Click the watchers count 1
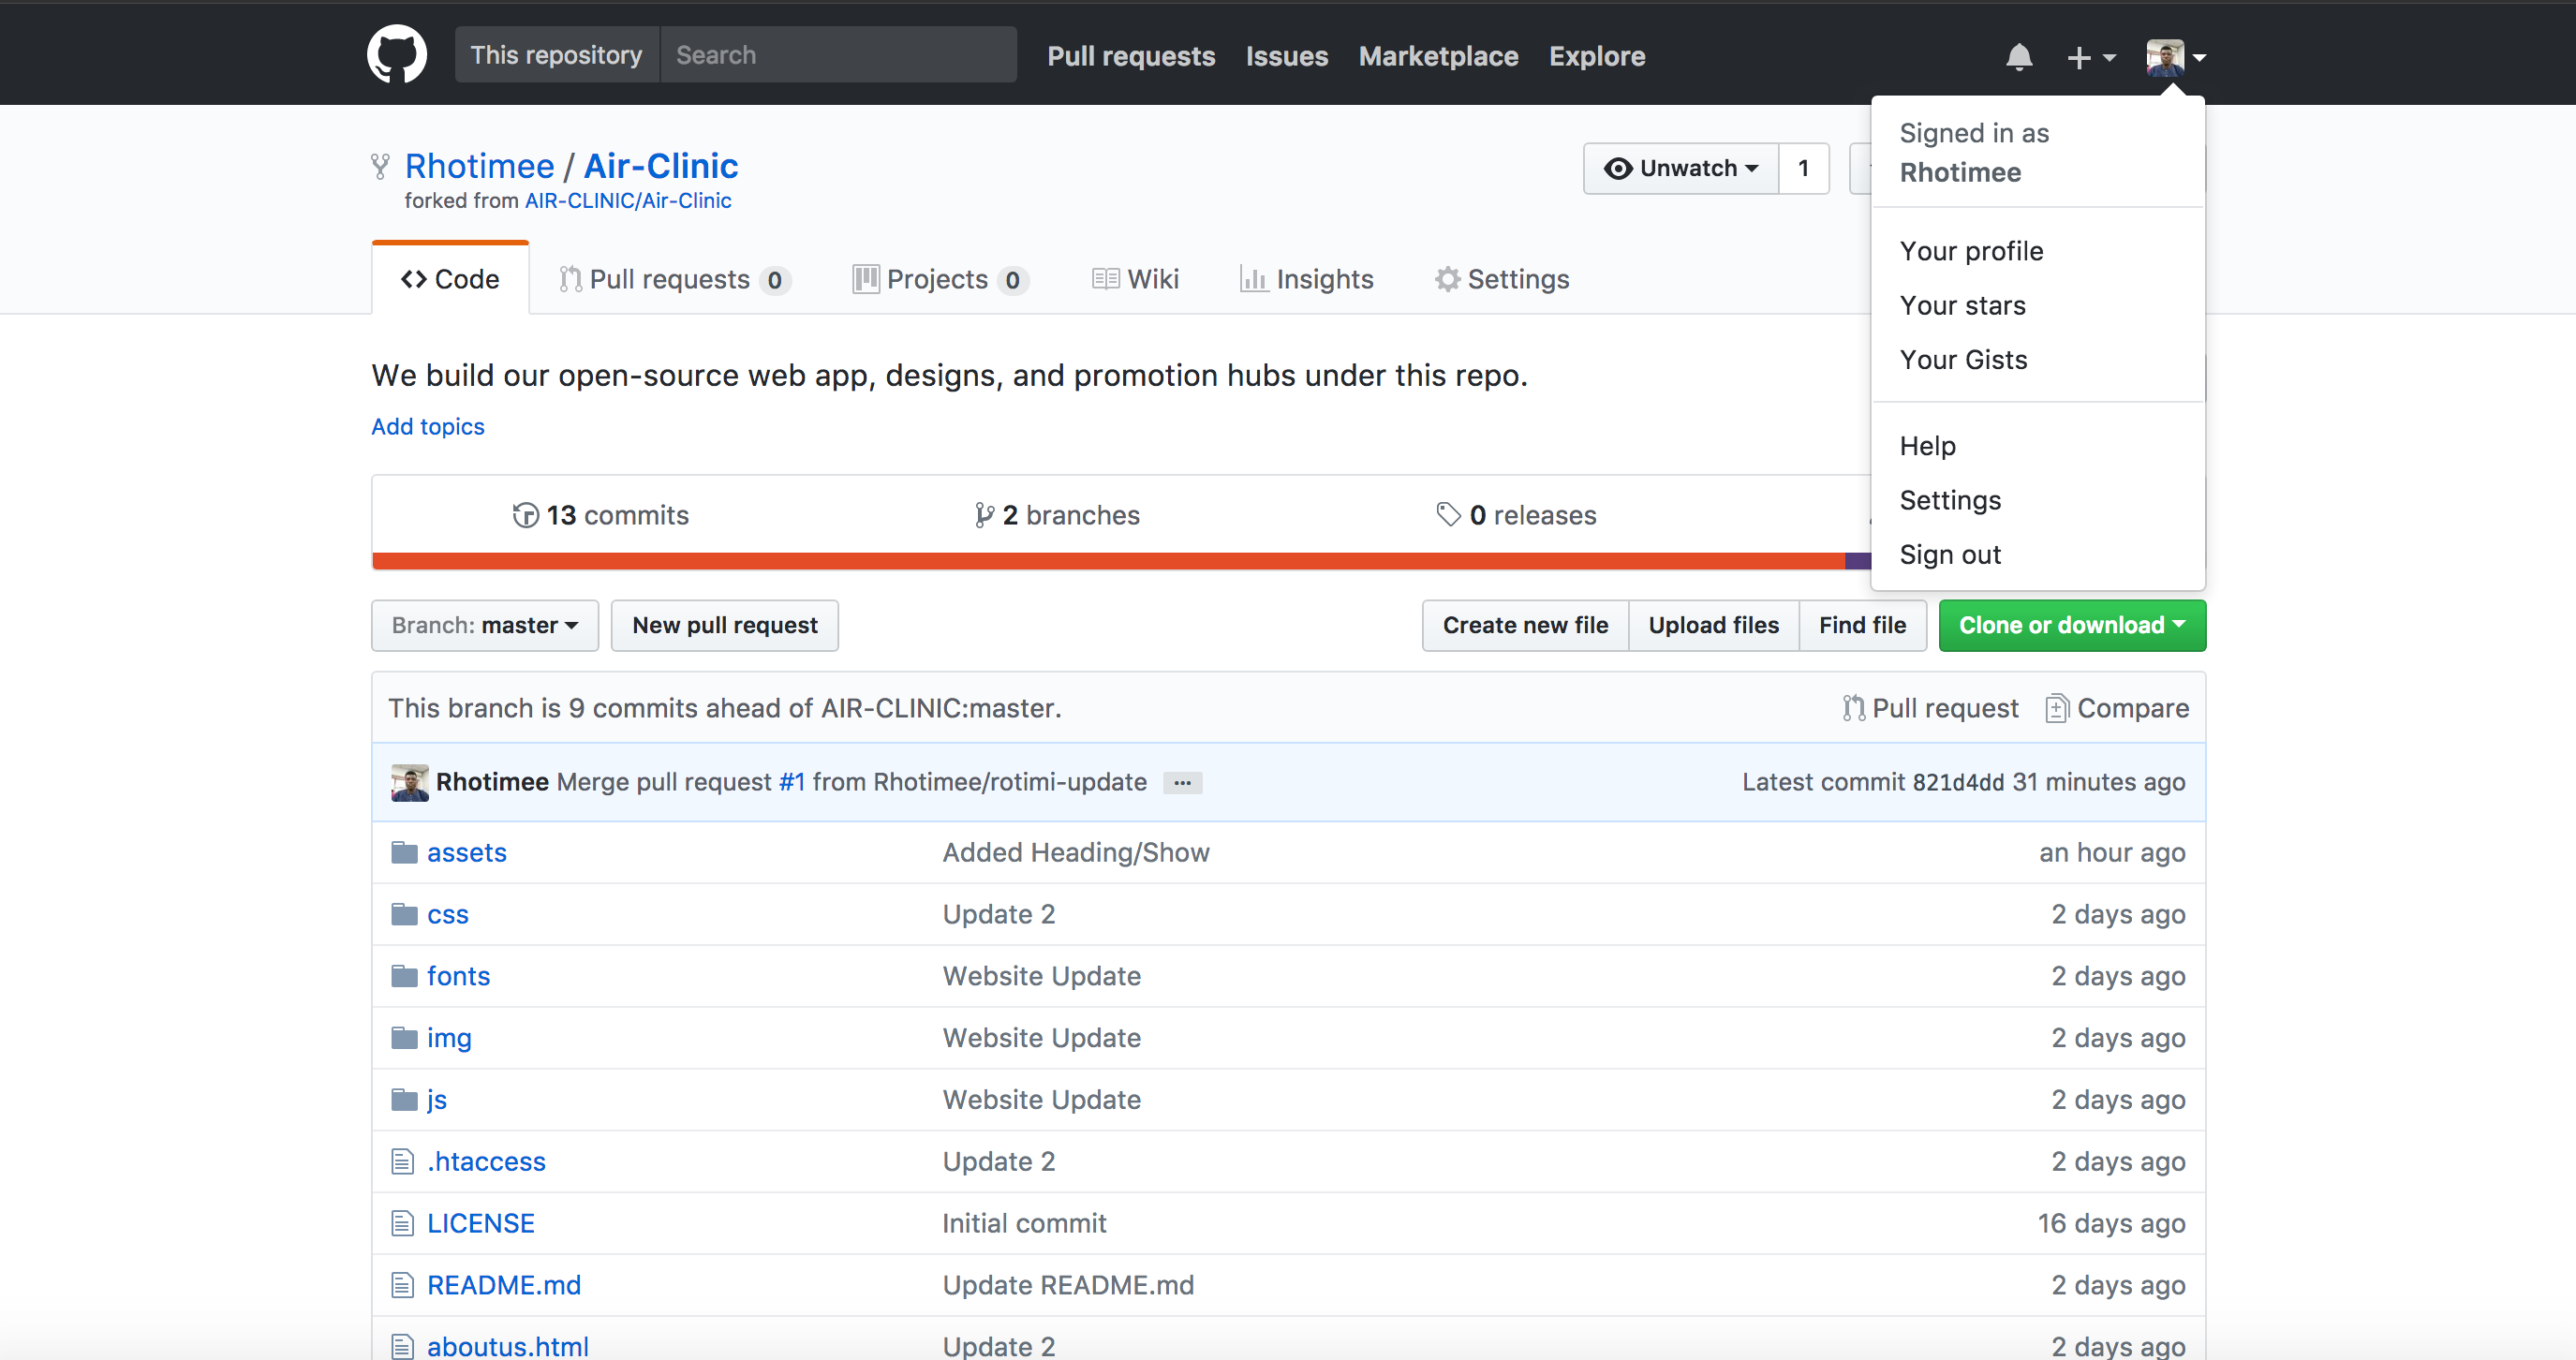The width and height of the screenshot is (2576, 1360). pyautogui.click(x=1804, y=168)
